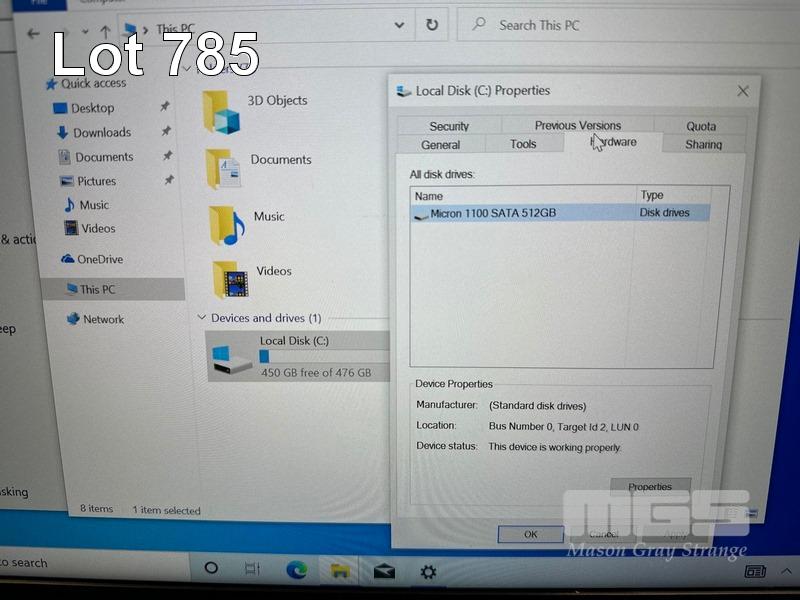
Task: Open Settings gear in the taskbar
Action: tap(428, 571)
